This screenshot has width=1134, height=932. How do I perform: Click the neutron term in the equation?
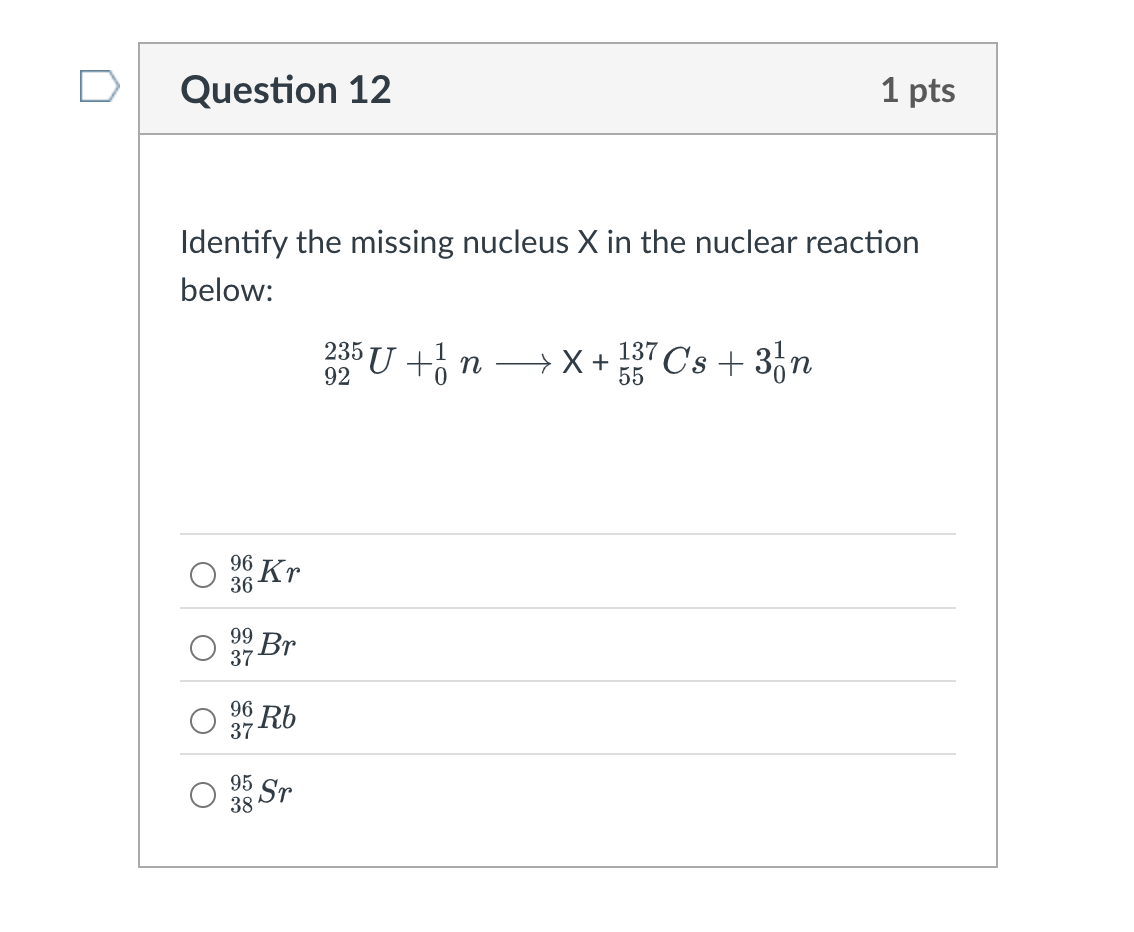(450, 363)
